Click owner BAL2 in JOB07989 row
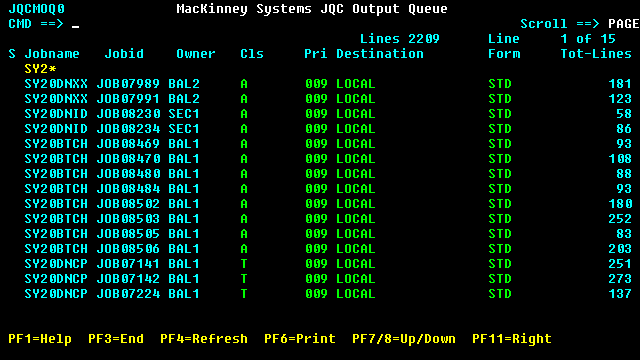Viewport: 640px width, 360px height. (184, 84)
